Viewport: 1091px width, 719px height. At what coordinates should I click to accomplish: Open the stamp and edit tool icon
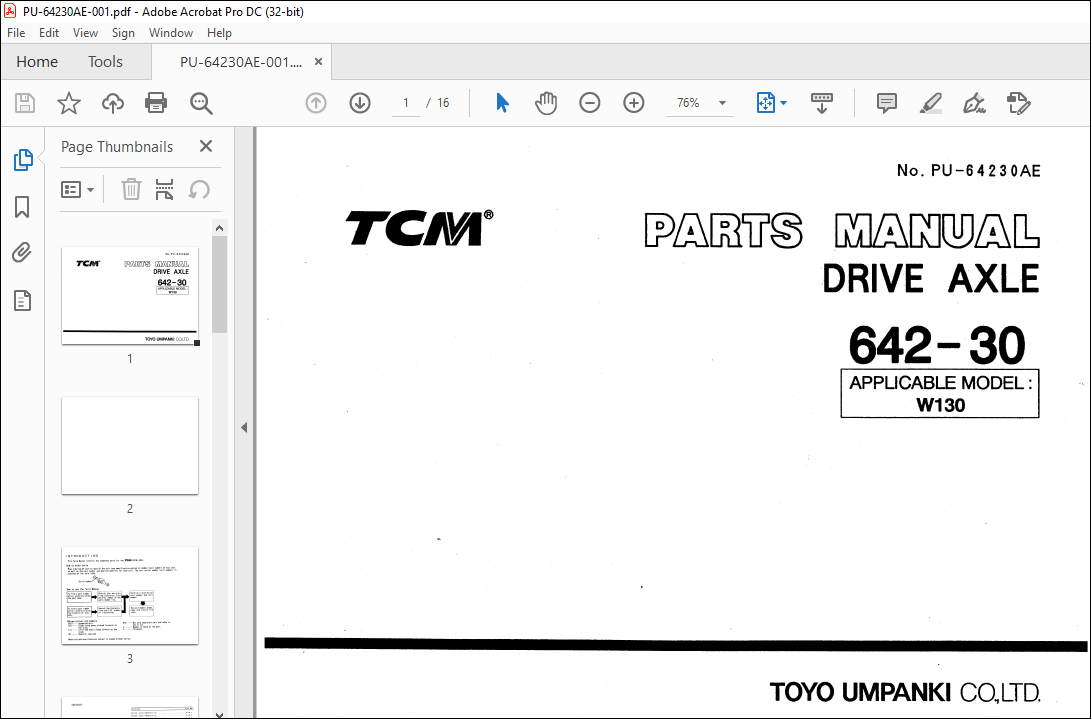tap(1019, 103)
